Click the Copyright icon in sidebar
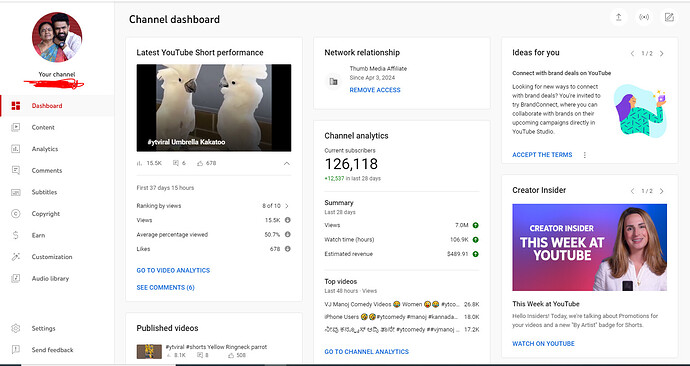The height and width of the screenshot is (366, 690). pos(16,213)
